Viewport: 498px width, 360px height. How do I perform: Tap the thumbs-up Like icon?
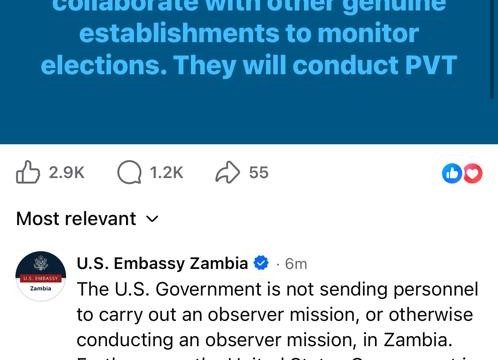(x=28, y=172)
